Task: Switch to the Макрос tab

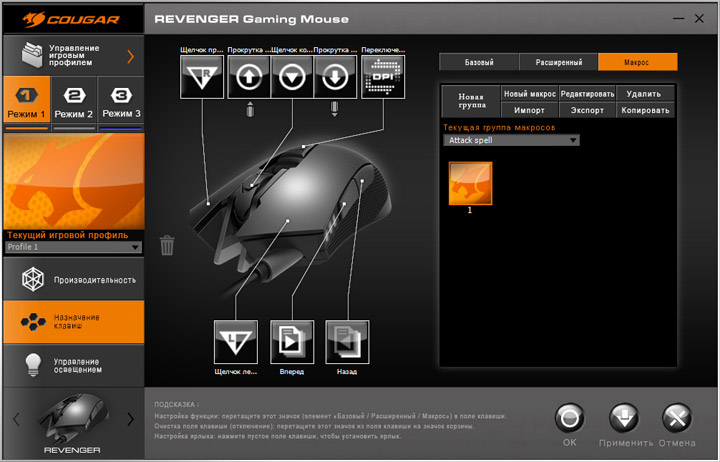Action: pos(637,62)
